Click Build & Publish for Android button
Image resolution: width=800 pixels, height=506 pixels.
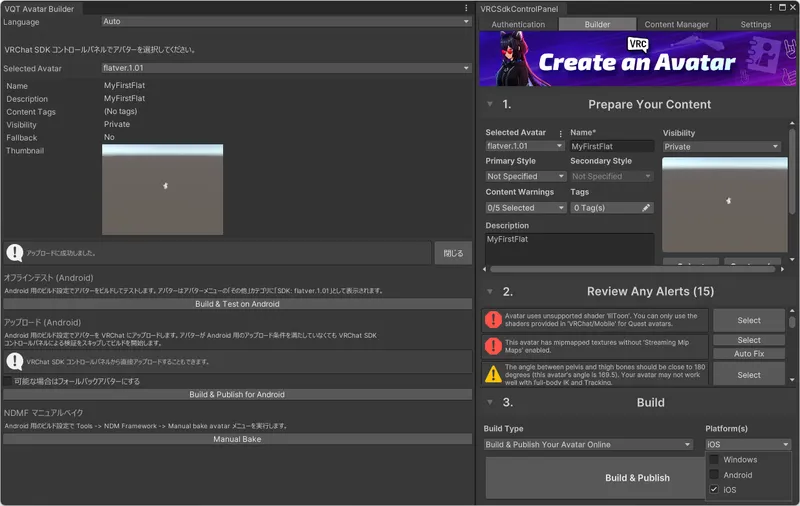[x=237, y=394]
